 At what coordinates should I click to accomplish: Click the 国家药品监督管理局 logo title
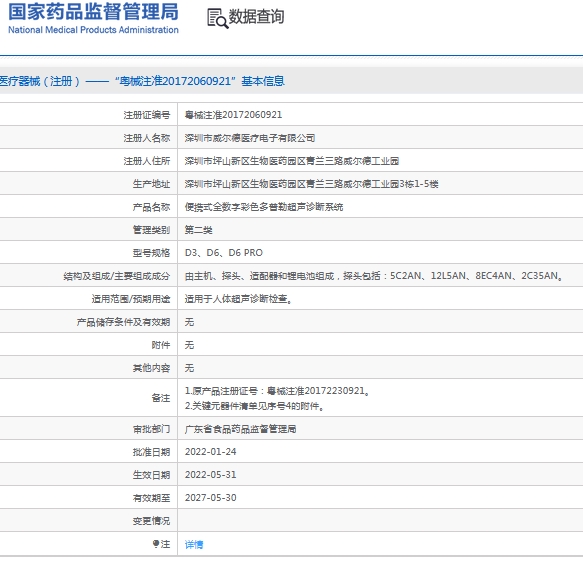pos(93,12)
